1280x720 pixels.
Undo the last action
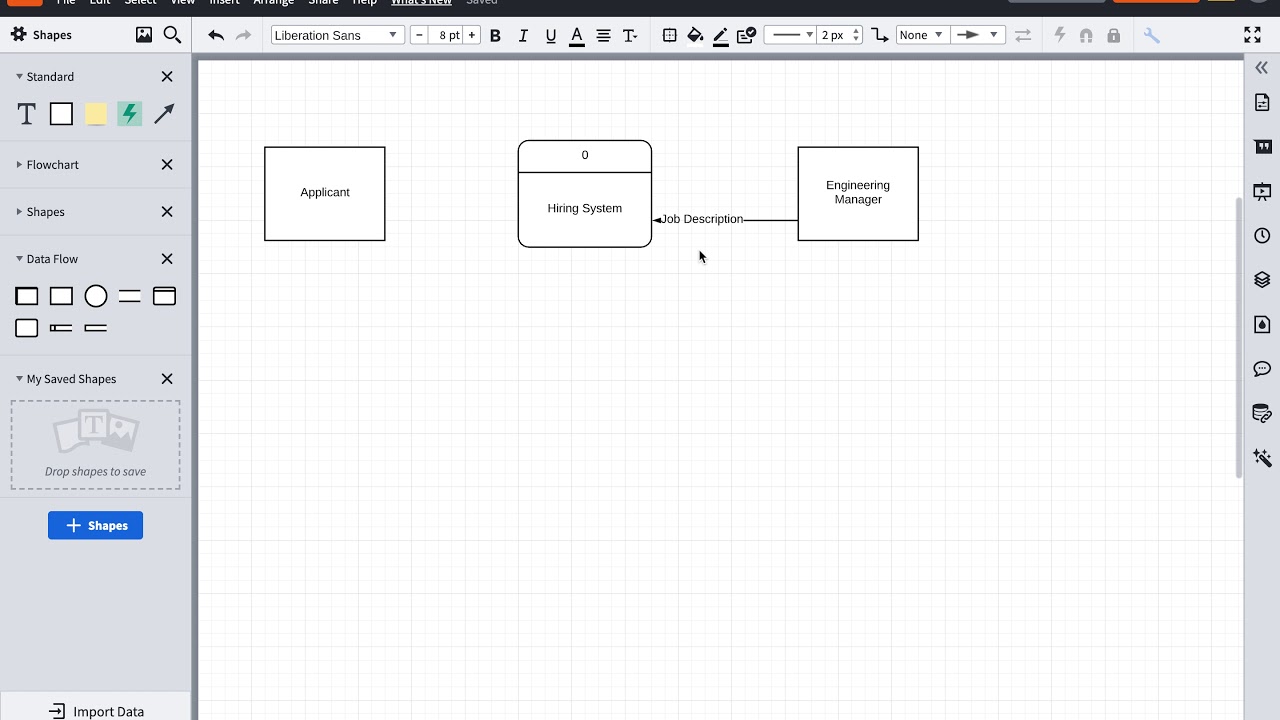tap(216, 35)
